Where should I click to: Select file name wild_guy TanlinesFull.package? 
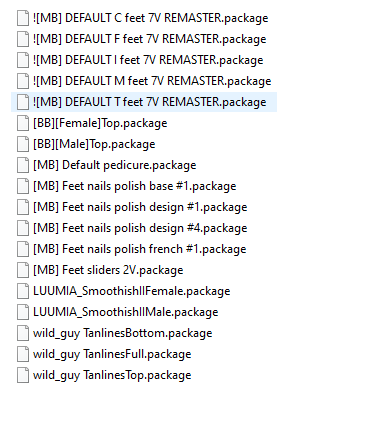112,354
